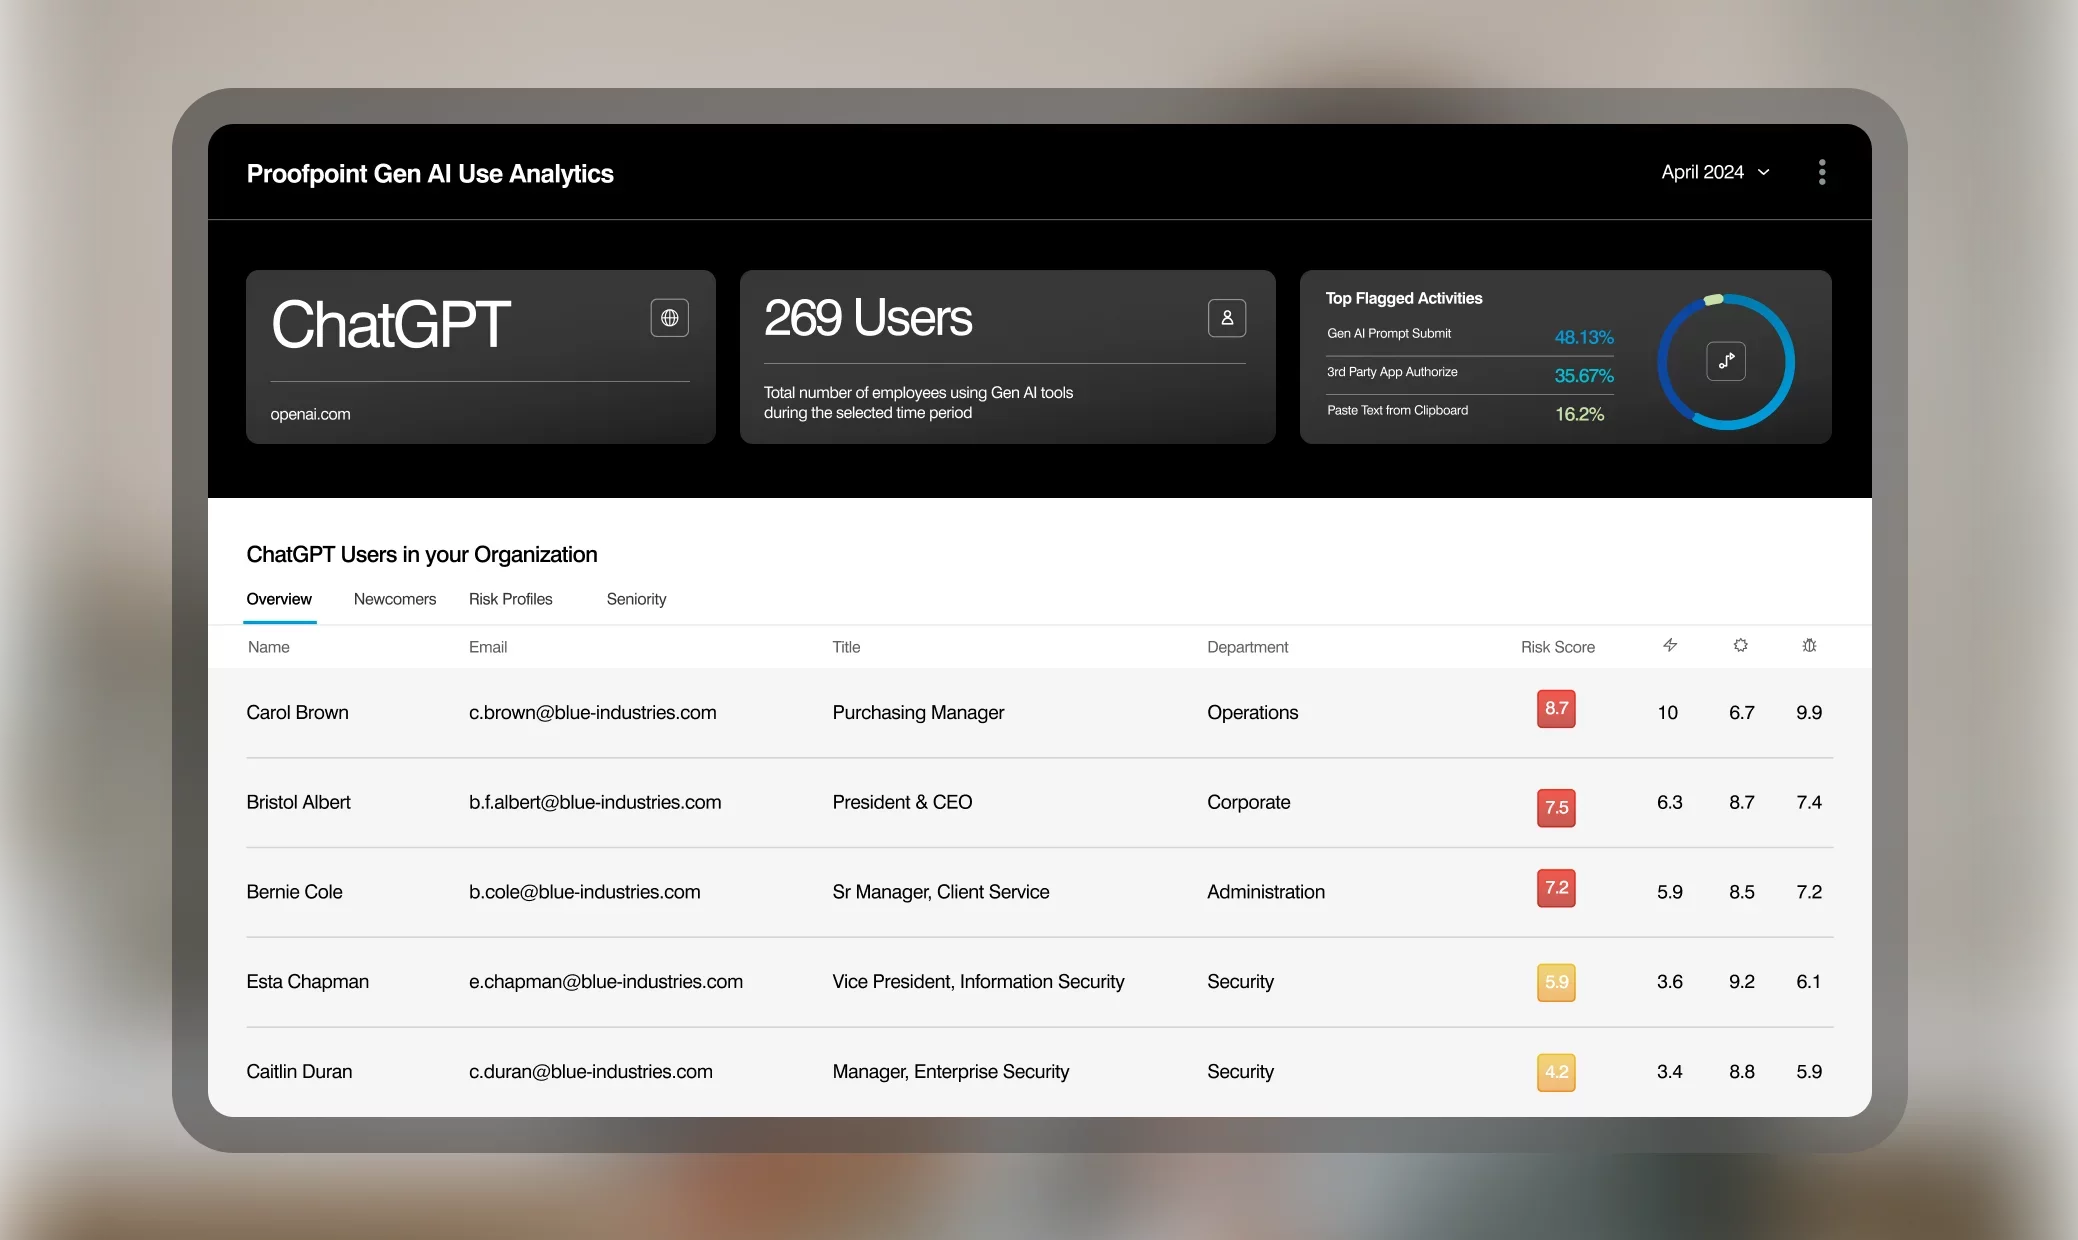The width and height of the screenshot is (2078, 1240).
Task: Click the bug column icon in table header
Action: (1809, 645)
